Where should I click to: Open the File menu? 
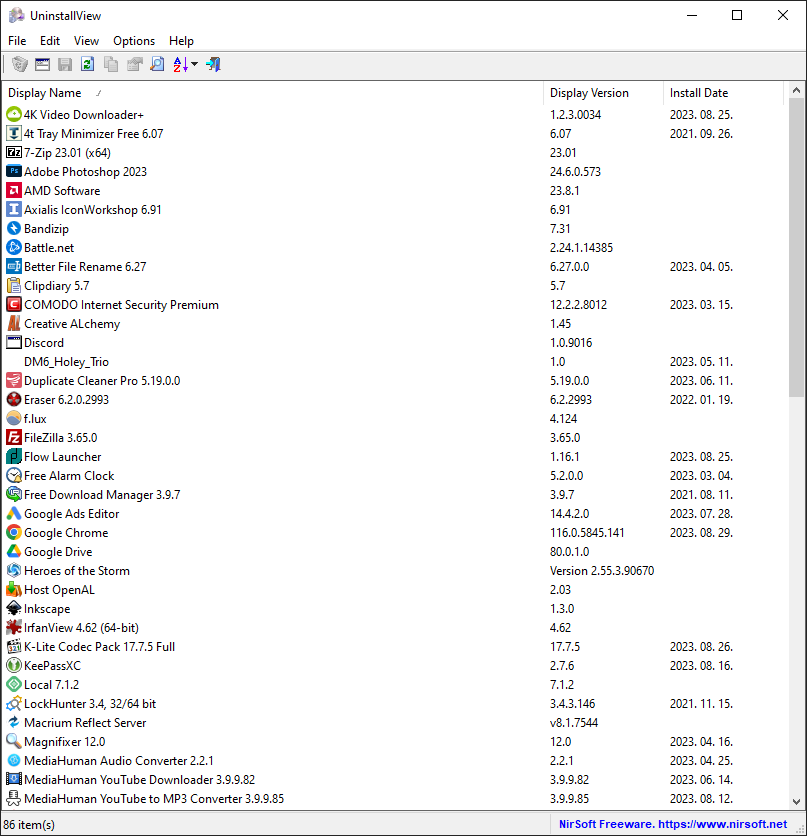coord(17,41)
